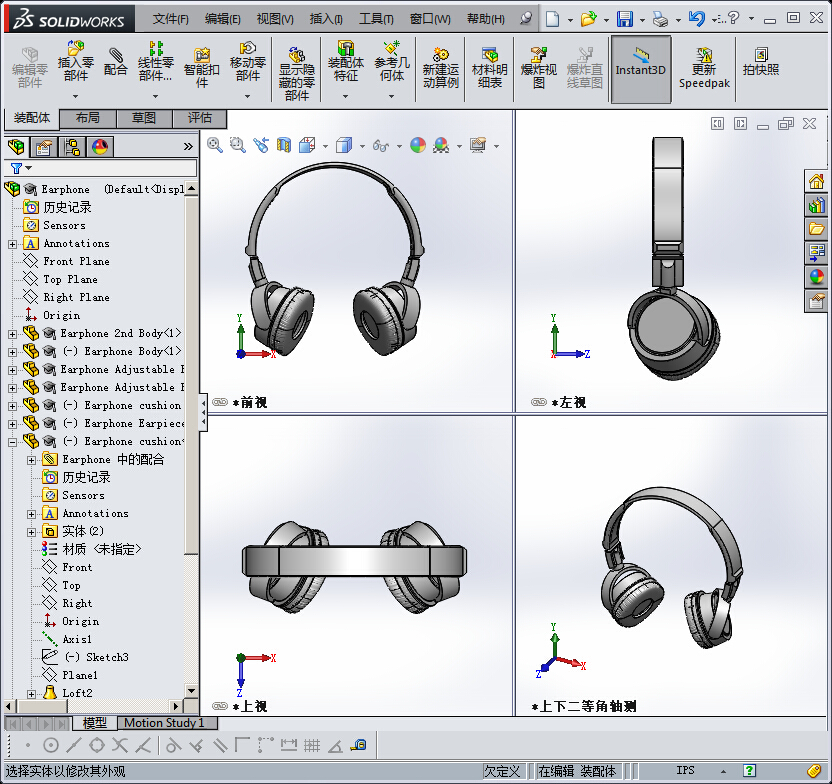
Task: Toggle the link views icon beside 左视
Action: point(538,403)
